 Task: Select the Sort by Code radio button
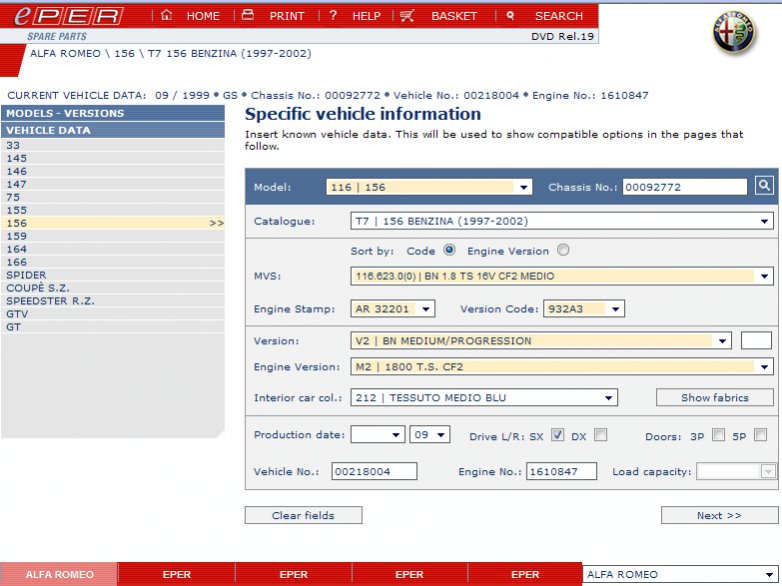click(449, 251)
